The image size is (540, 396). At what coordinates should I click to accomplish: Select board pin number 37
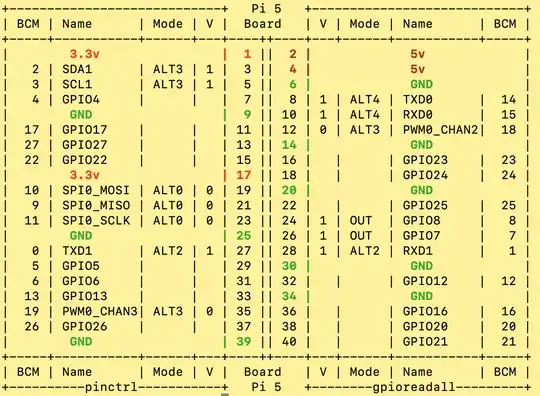(244, 327)
